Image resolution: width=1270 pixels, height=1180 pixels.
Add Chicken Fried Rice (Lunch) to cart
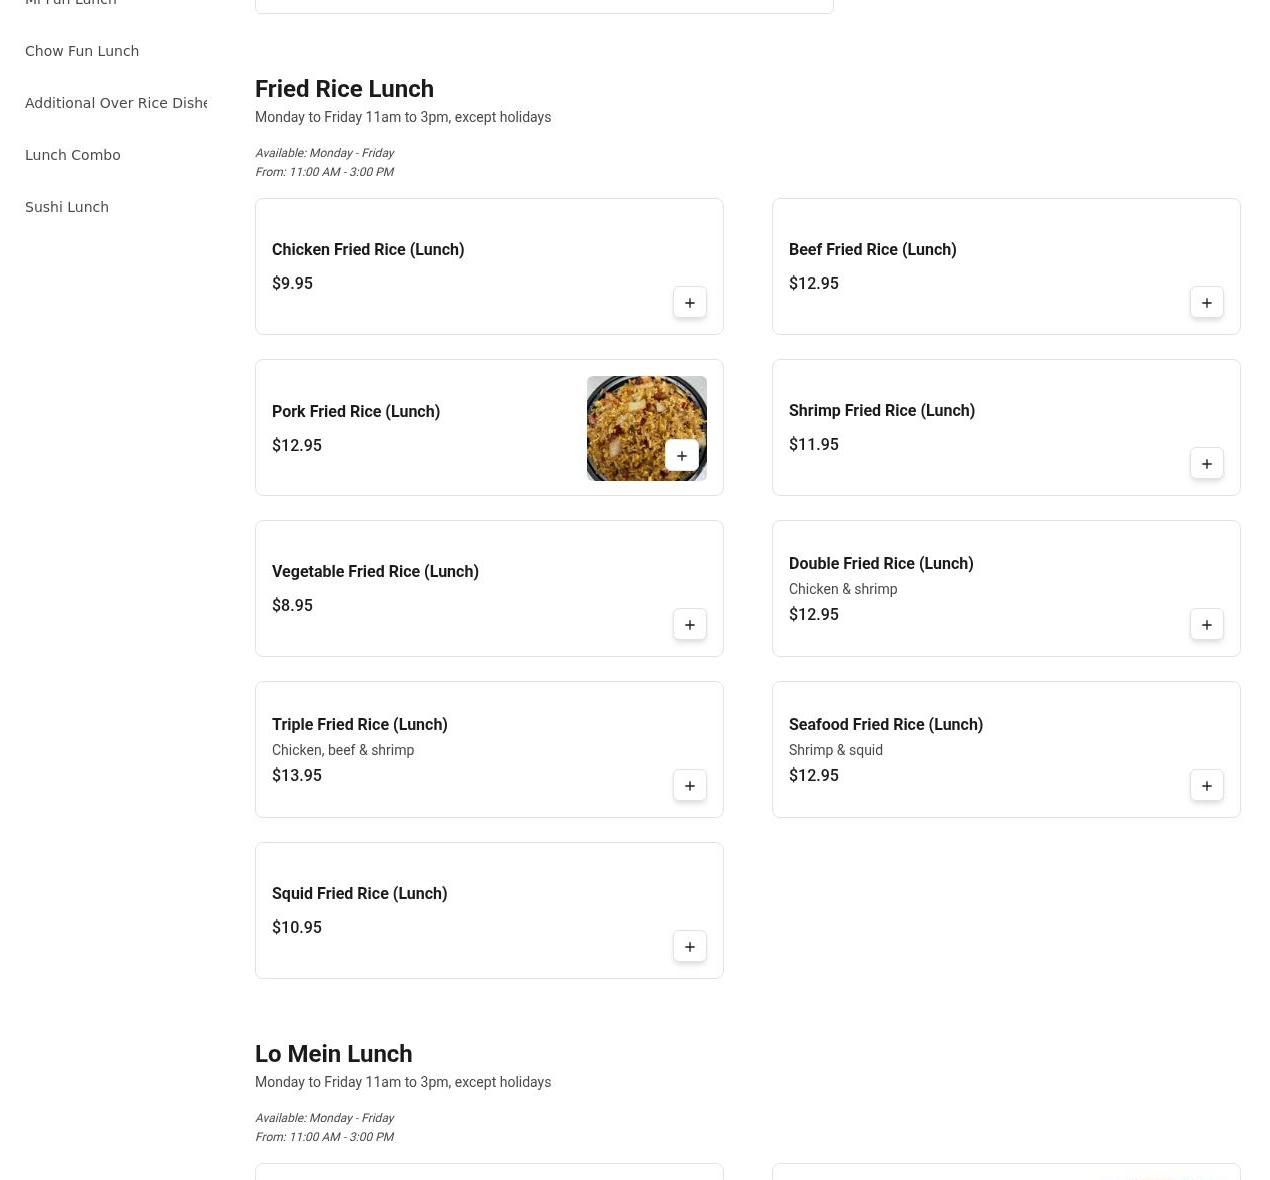689,303
